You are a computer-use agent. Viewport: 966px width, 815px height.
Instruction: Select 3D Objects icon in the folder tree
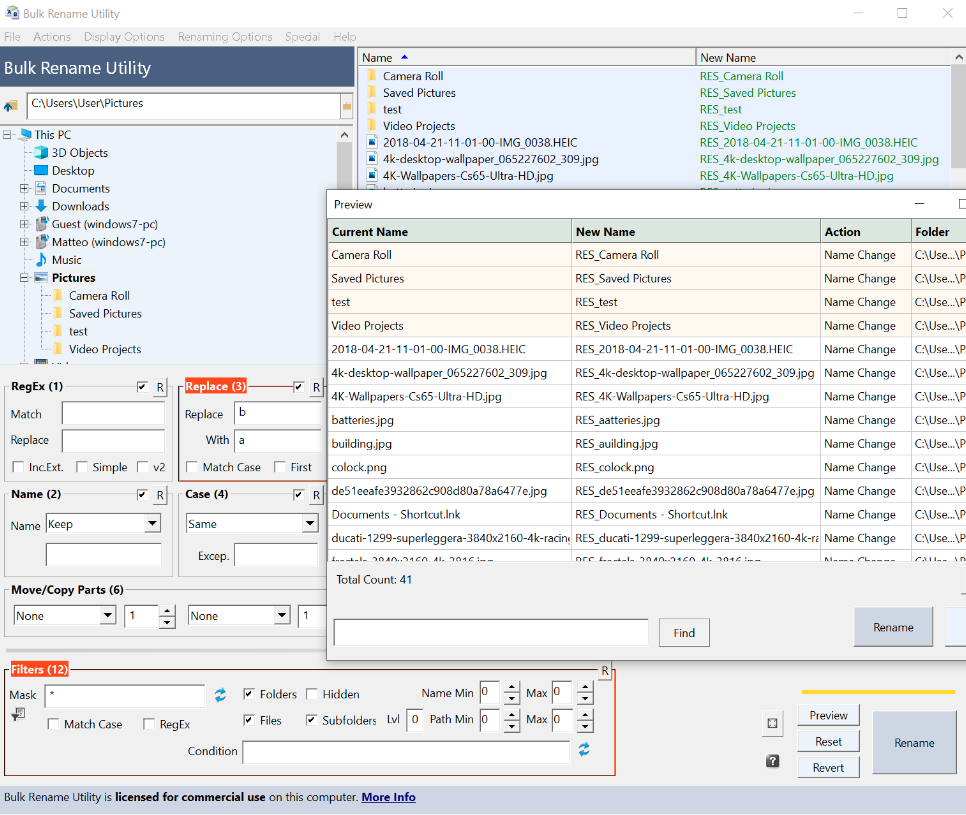click(x=41, y=153)
